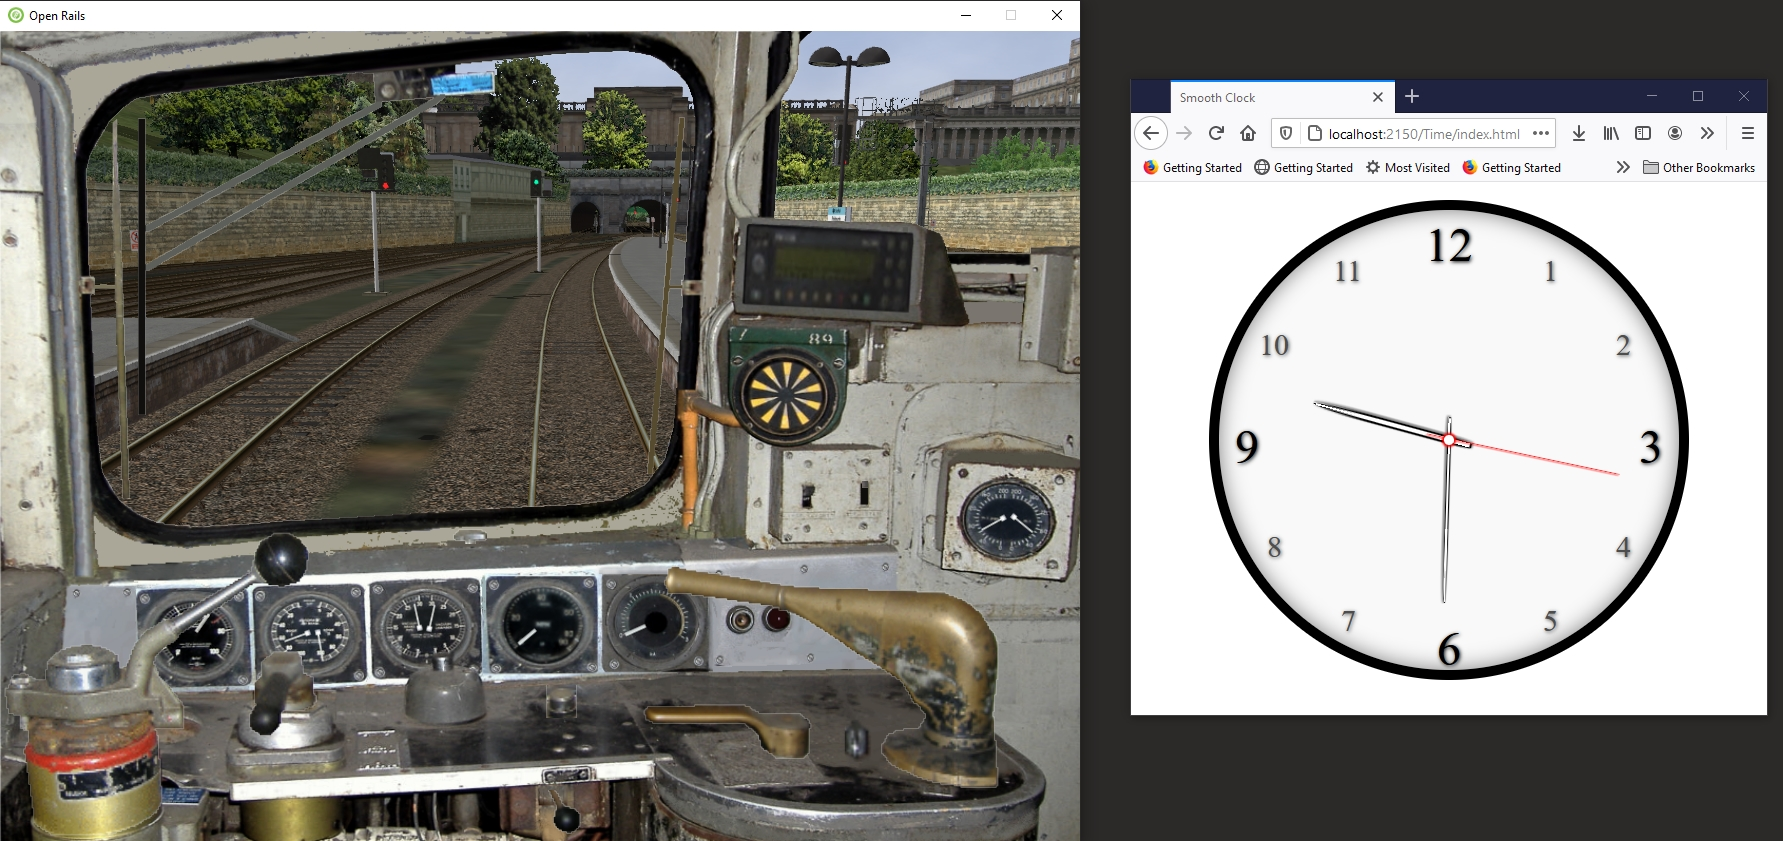Open the Downloads arrow icon
The image size is (1783, 841).
pos(1579,133)
